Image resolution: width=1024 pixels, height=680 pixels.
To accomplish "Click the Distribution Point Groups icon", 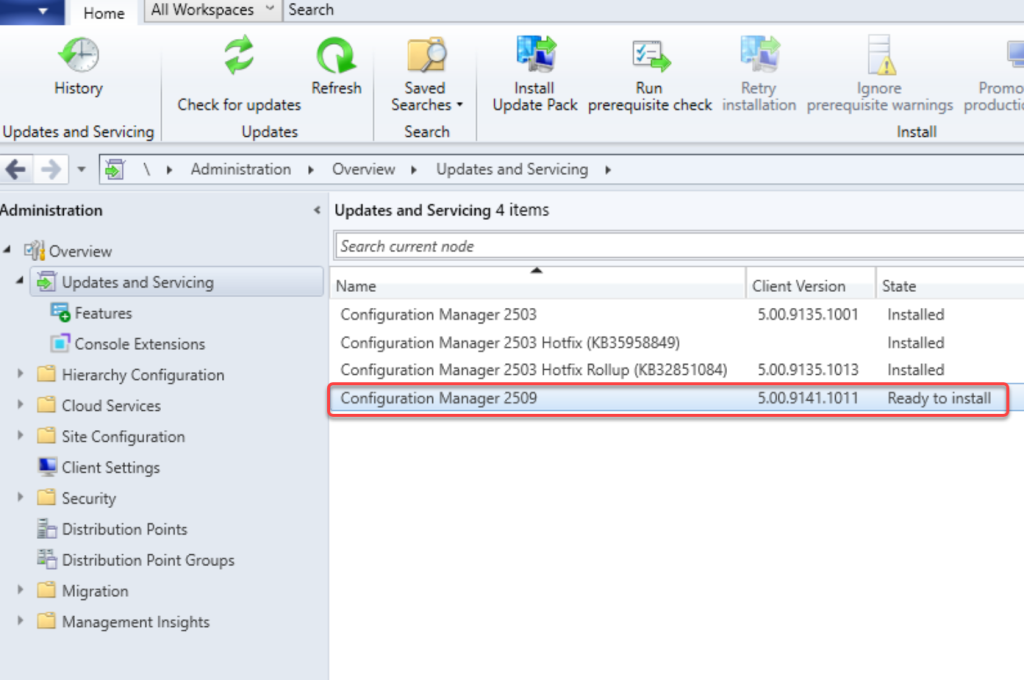I will pyautogui.click(x=46, y=559).
